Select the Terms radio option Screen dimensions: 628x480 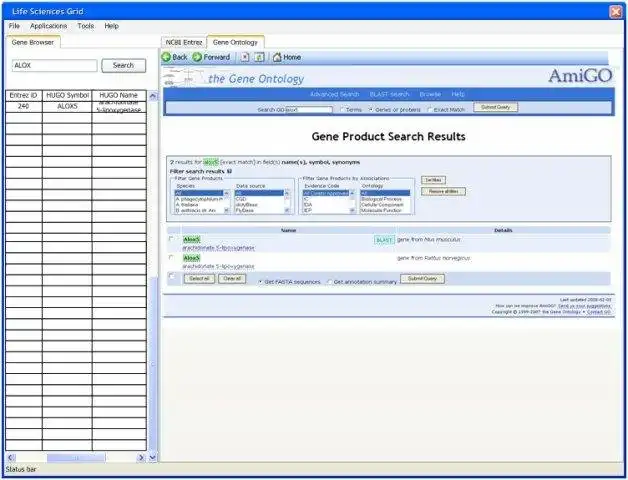(342, 109)
